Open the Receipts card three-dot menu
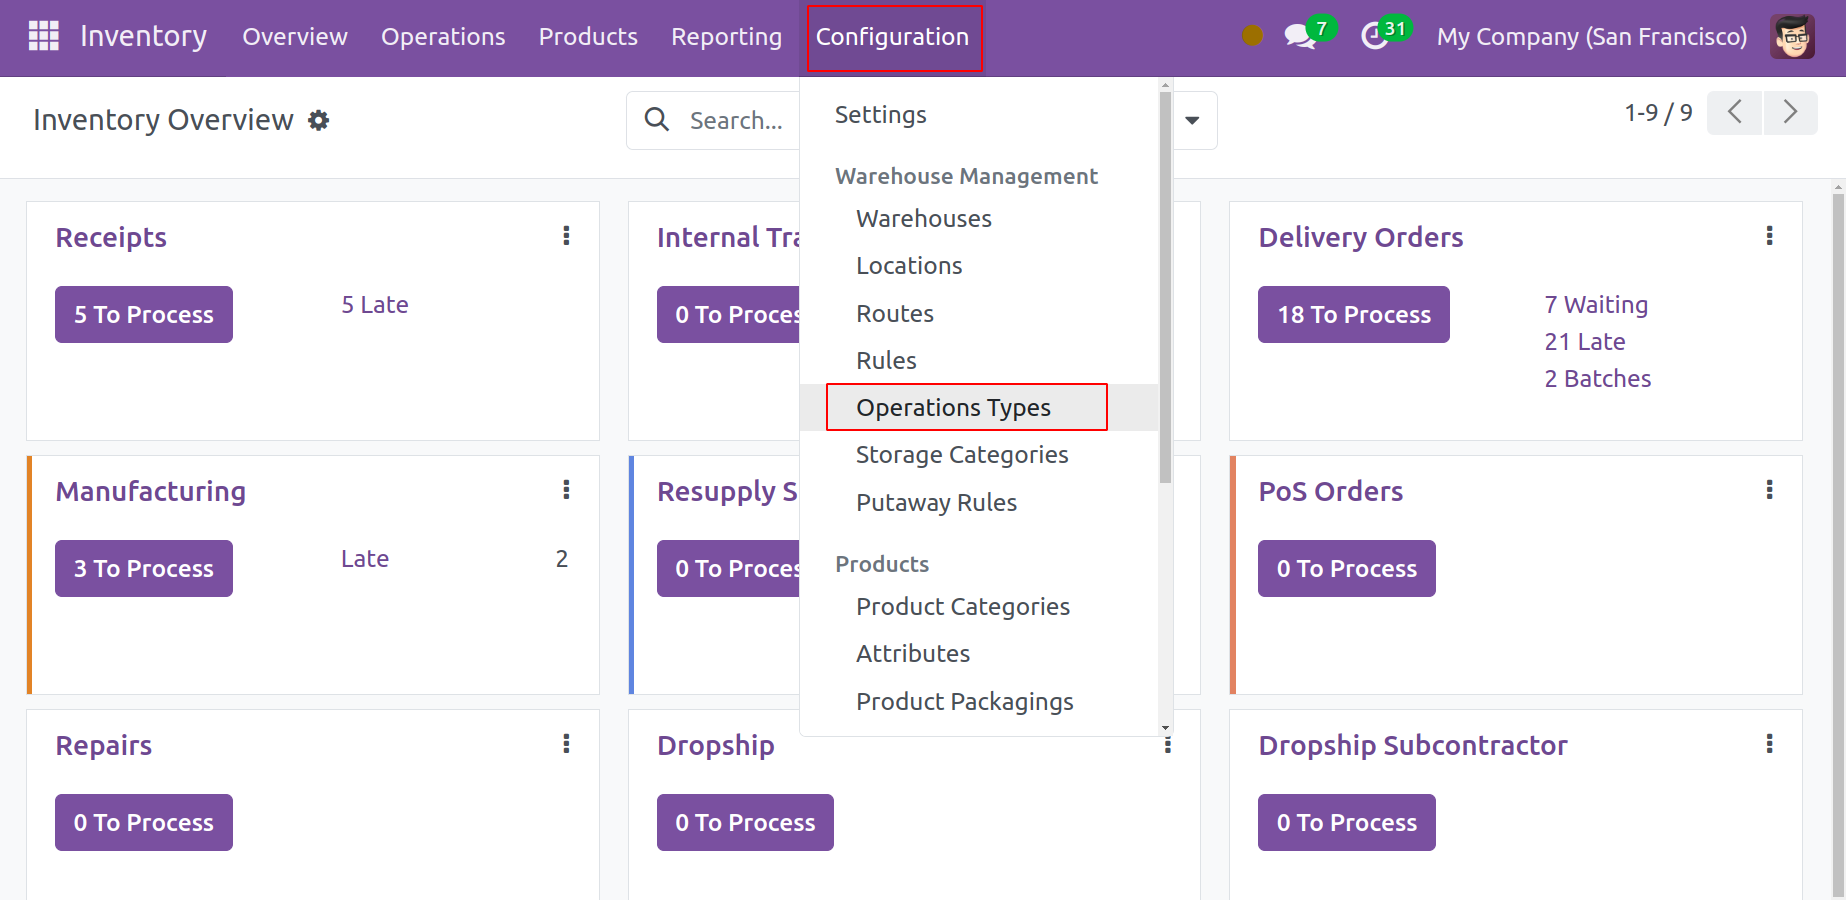The height and width of the screenshot is (900, 1846). pos(566,235)
